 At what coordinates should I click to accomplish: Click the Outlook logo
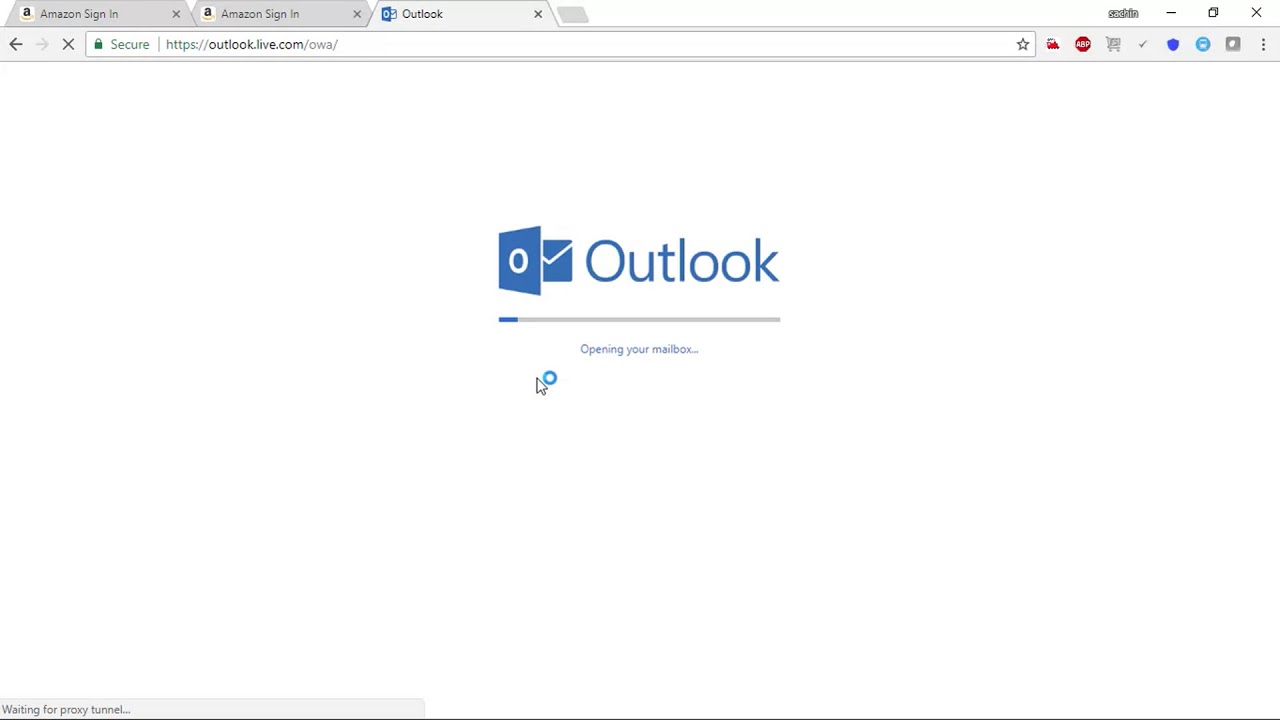point(639,261)
